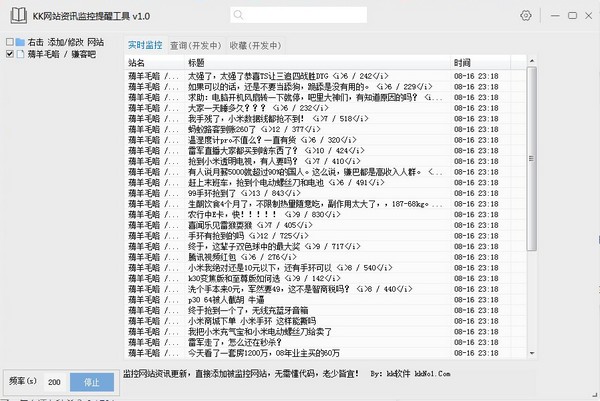Image resolution: width=600 pixels, height=401 pixels.
Task: Click the 站名 column header
Action: [155, 62]
